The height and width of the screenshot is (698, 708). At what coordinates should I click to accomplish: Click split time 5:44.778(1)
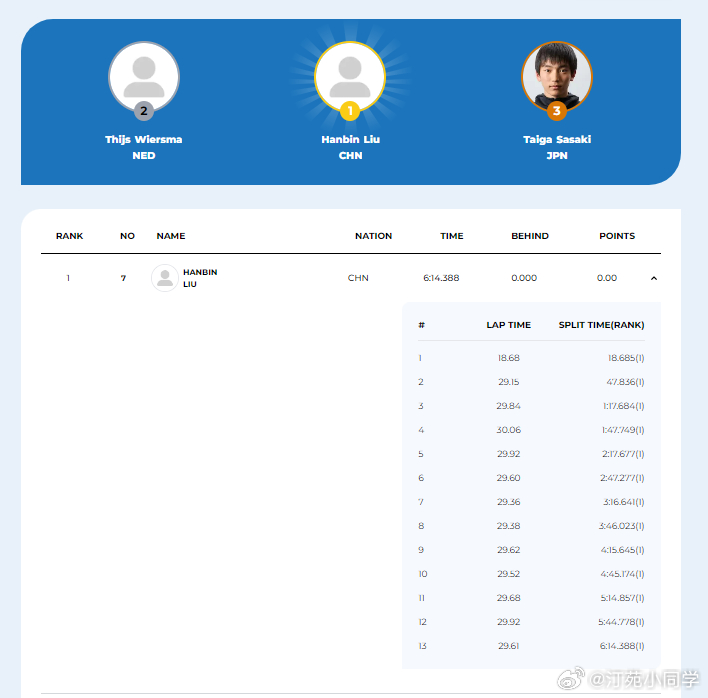click(621, 622)
